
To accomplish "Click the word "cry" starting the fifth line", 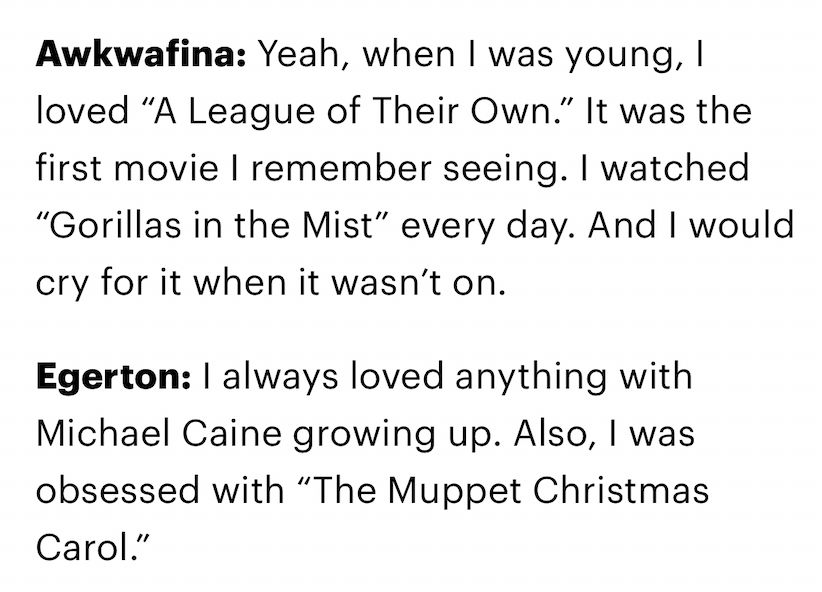I will (x=62, y=284).
